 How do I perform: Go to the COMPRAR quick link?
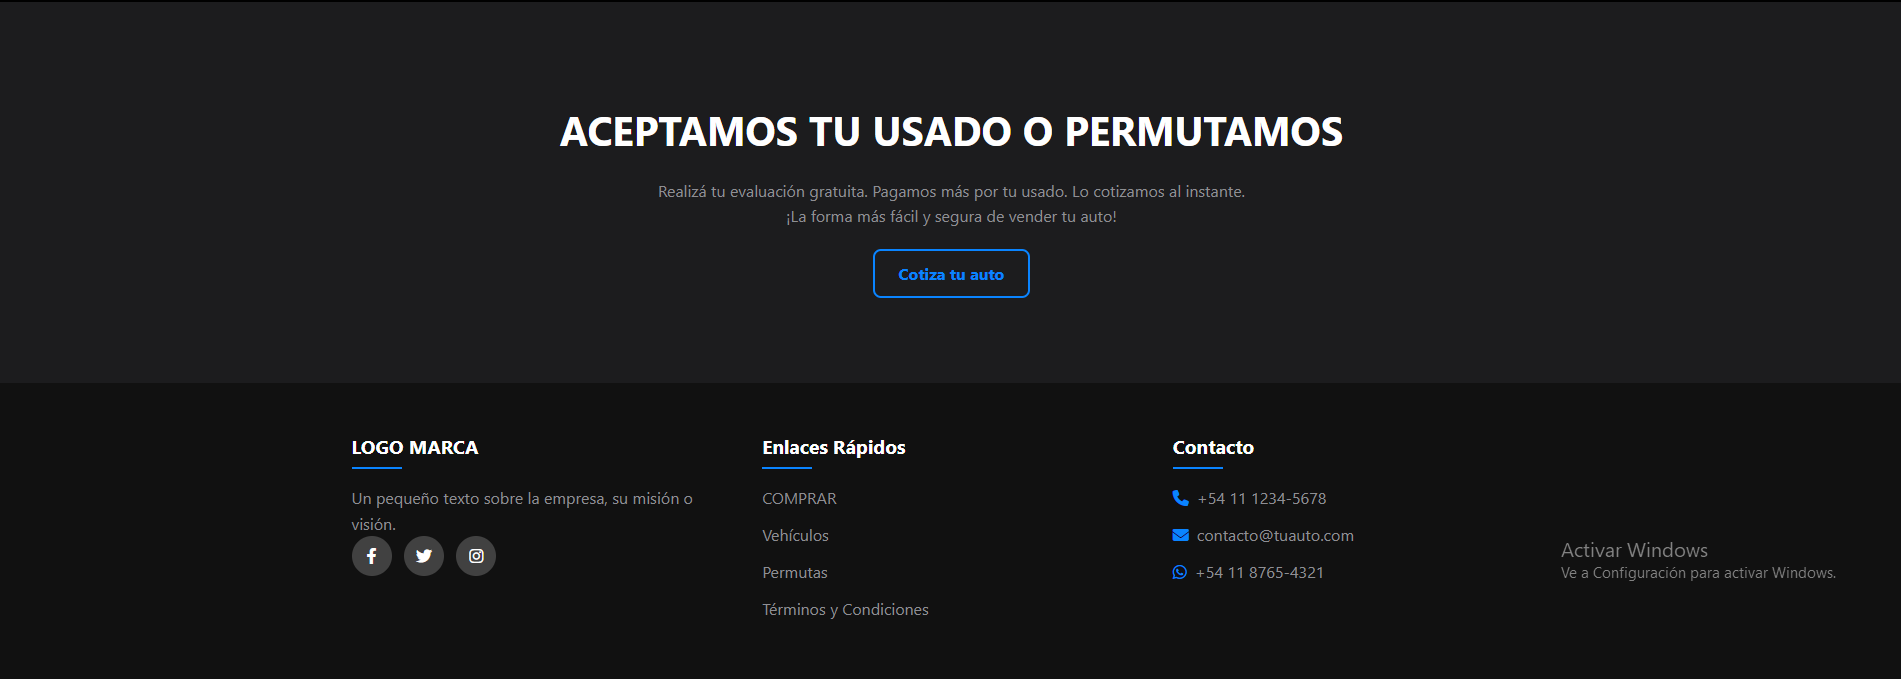tap(799, 498)
